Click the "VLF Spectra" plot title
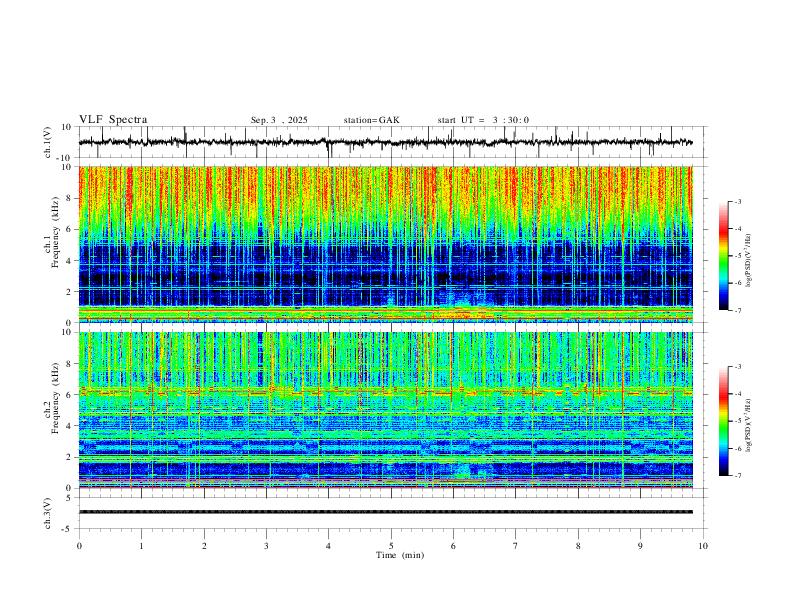Screen dimensions: 792x612 [x=113, y=120]
